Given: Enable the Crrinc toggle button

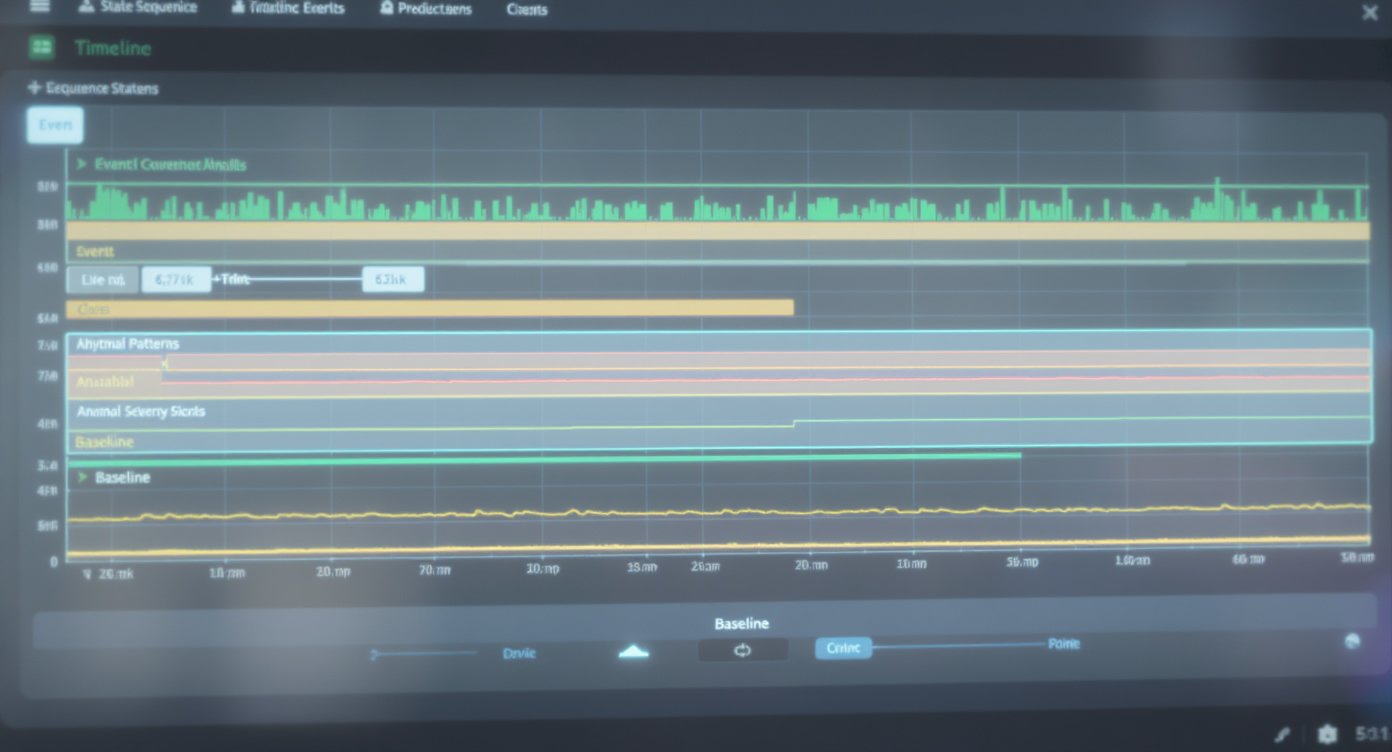Looking at the screenshot, I should 843,648.
